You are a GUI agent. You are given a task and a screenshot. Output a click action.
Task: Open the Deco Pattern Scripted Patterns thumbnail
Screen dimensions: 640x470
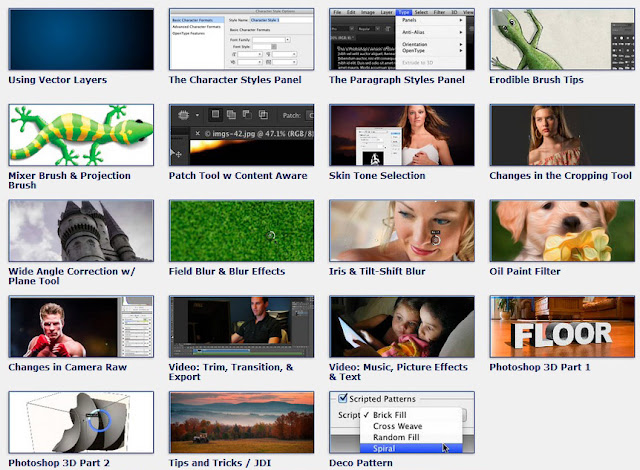(402, 422)
